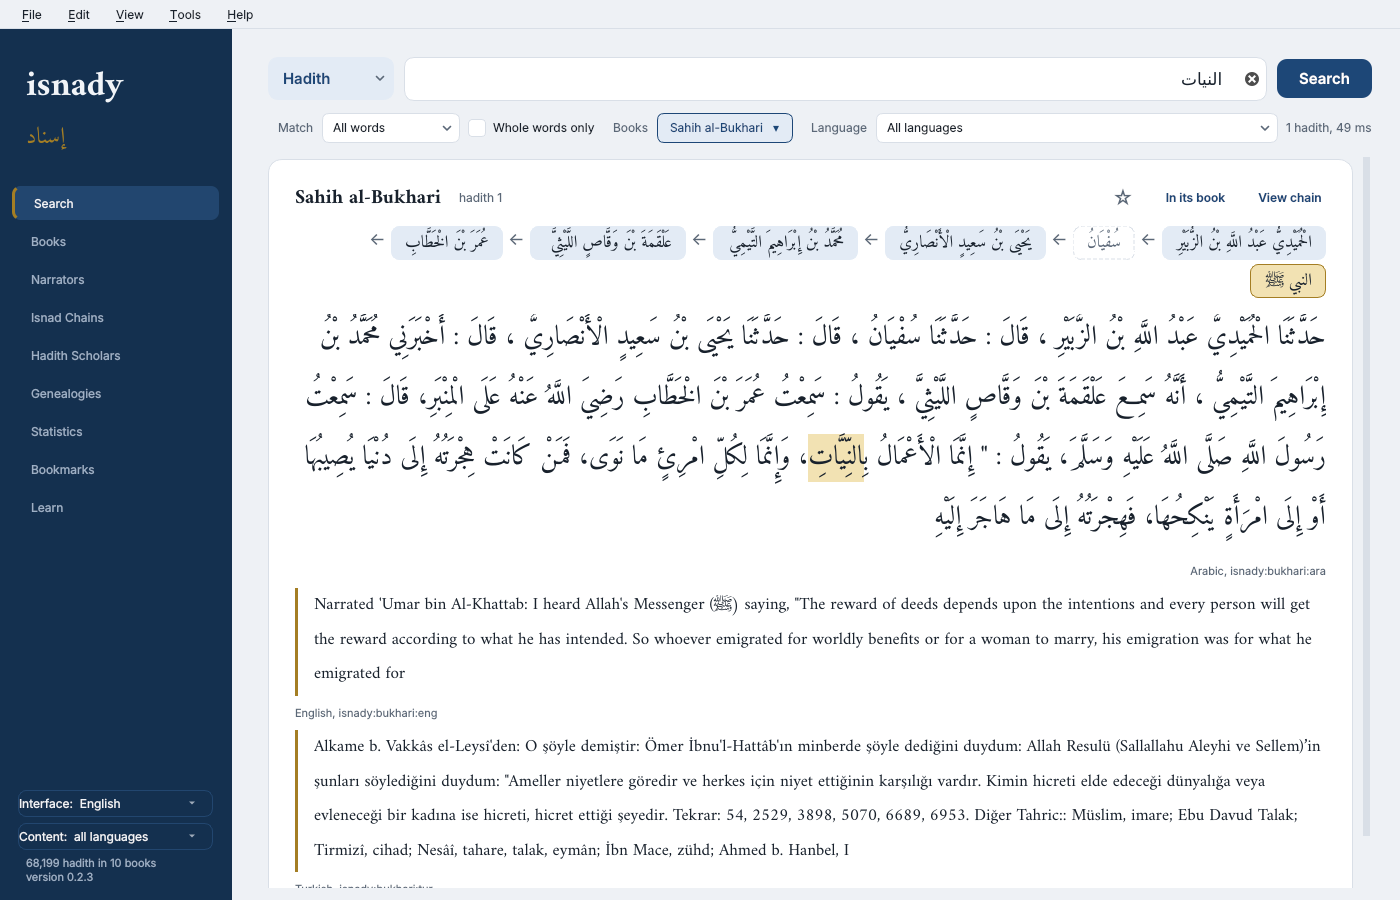Screen dimensions: 1400x900
Task: Open the View menu
Action: [130, 15]
